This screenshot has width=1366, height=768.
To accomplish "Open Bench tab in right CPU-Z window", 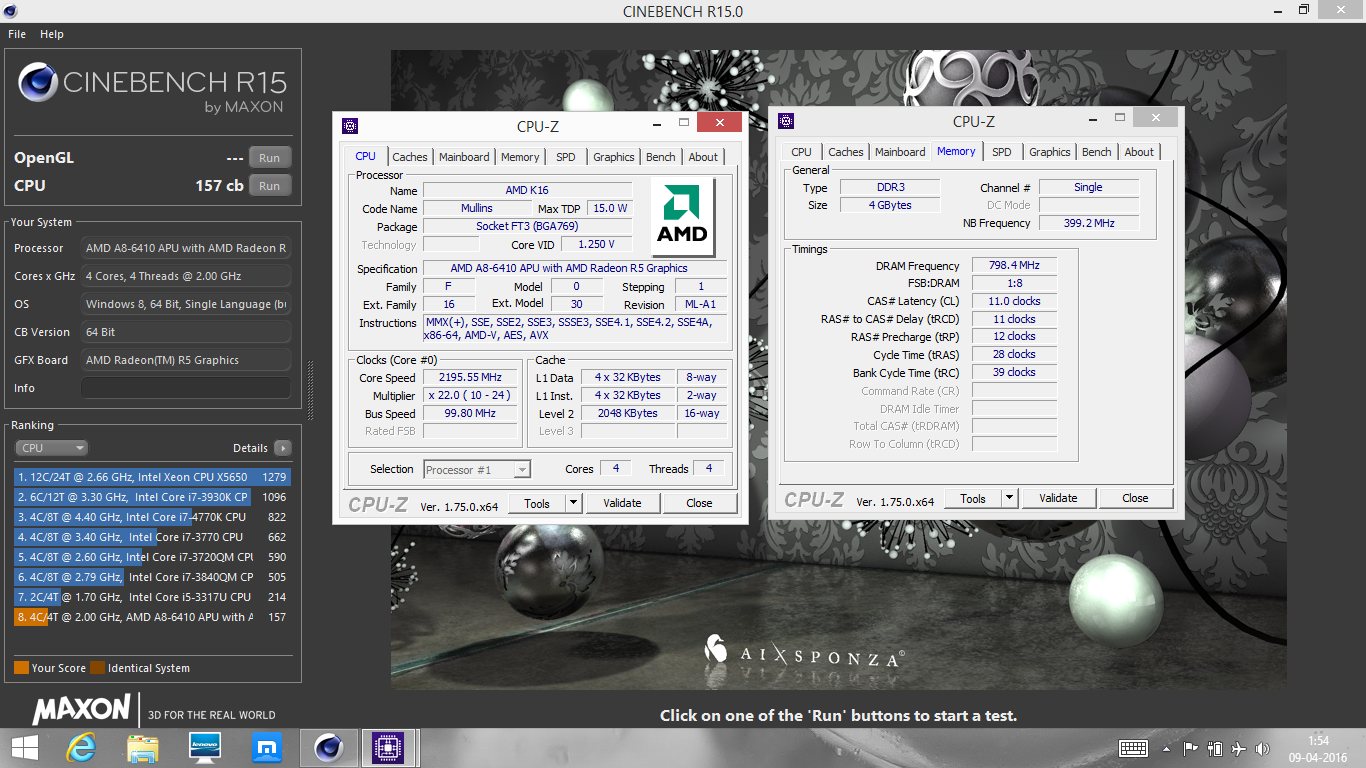I will pyautogui.click(x=1096, y=152).
